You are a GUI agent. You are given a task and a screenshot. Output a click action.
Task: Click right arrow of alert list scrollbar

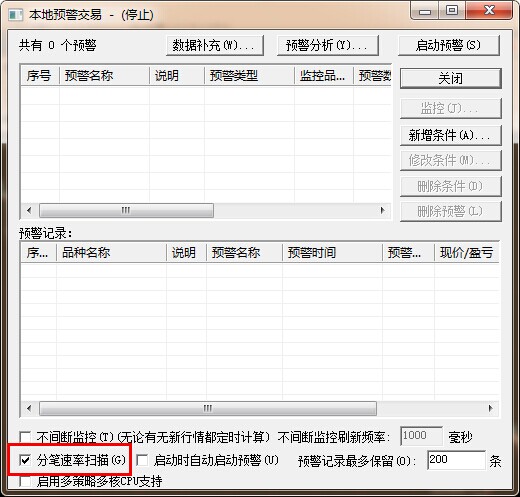[382, 210]
